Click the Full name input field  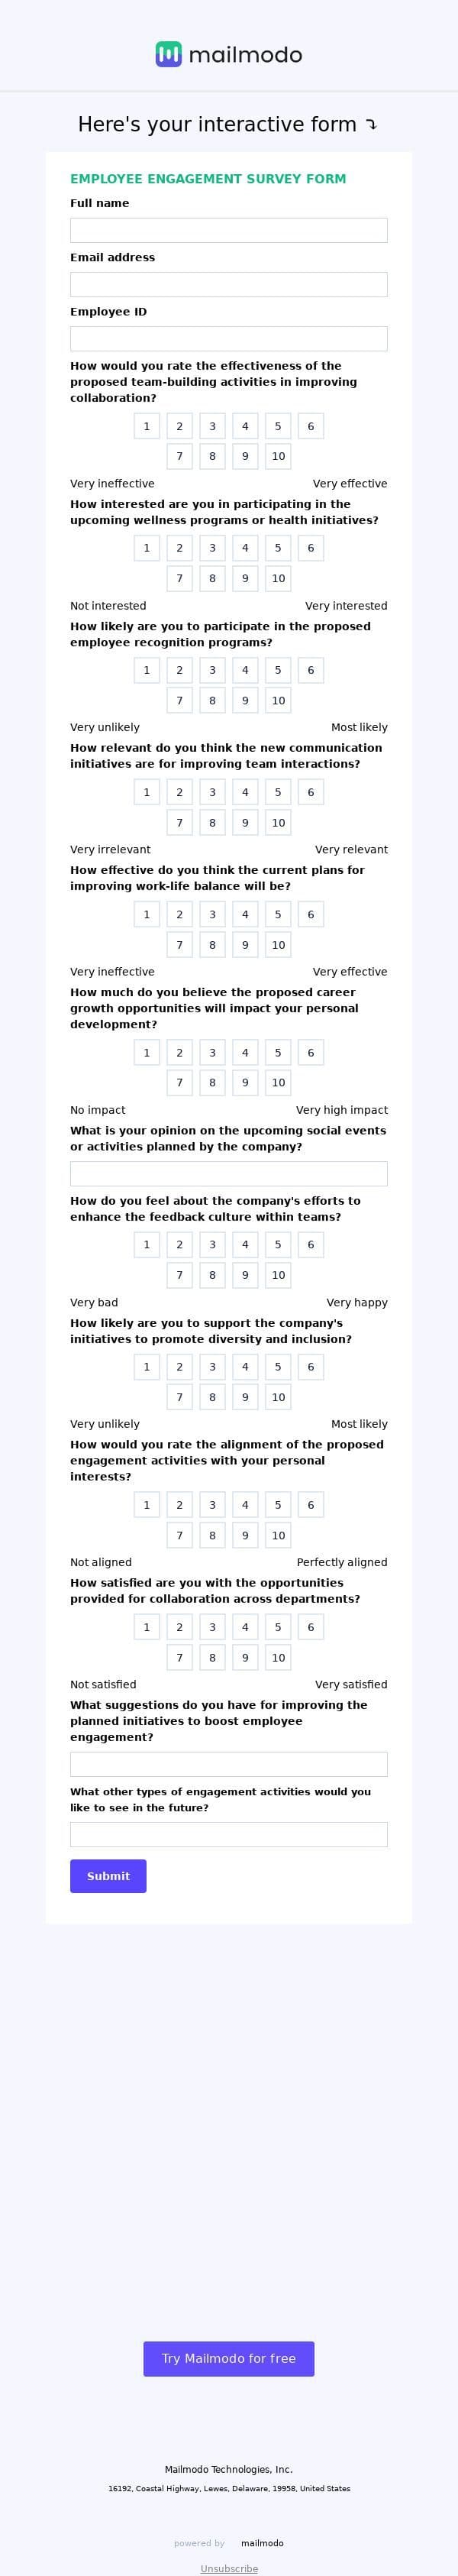(228, 230)
